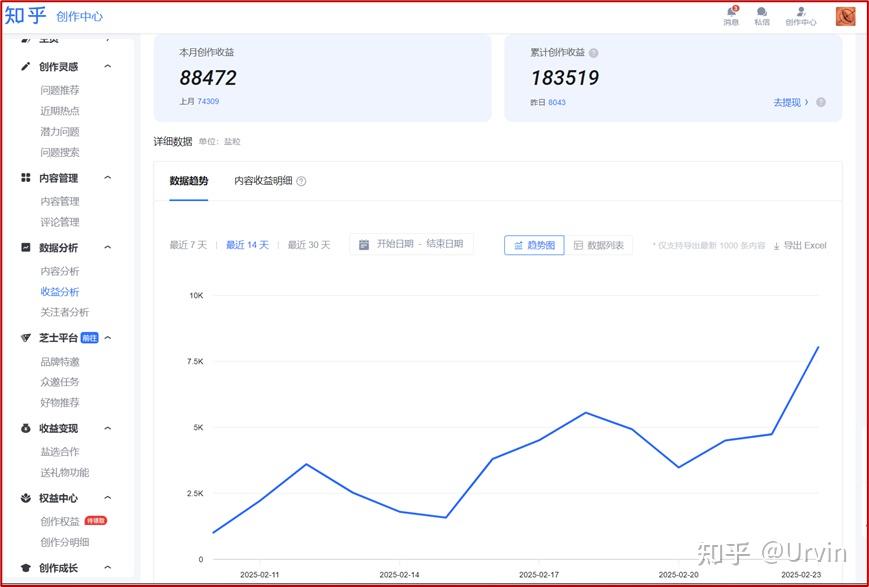Open 近期热点 in the sidebar
The width and height of the screenshot is (869, 587).
point(60,111)
